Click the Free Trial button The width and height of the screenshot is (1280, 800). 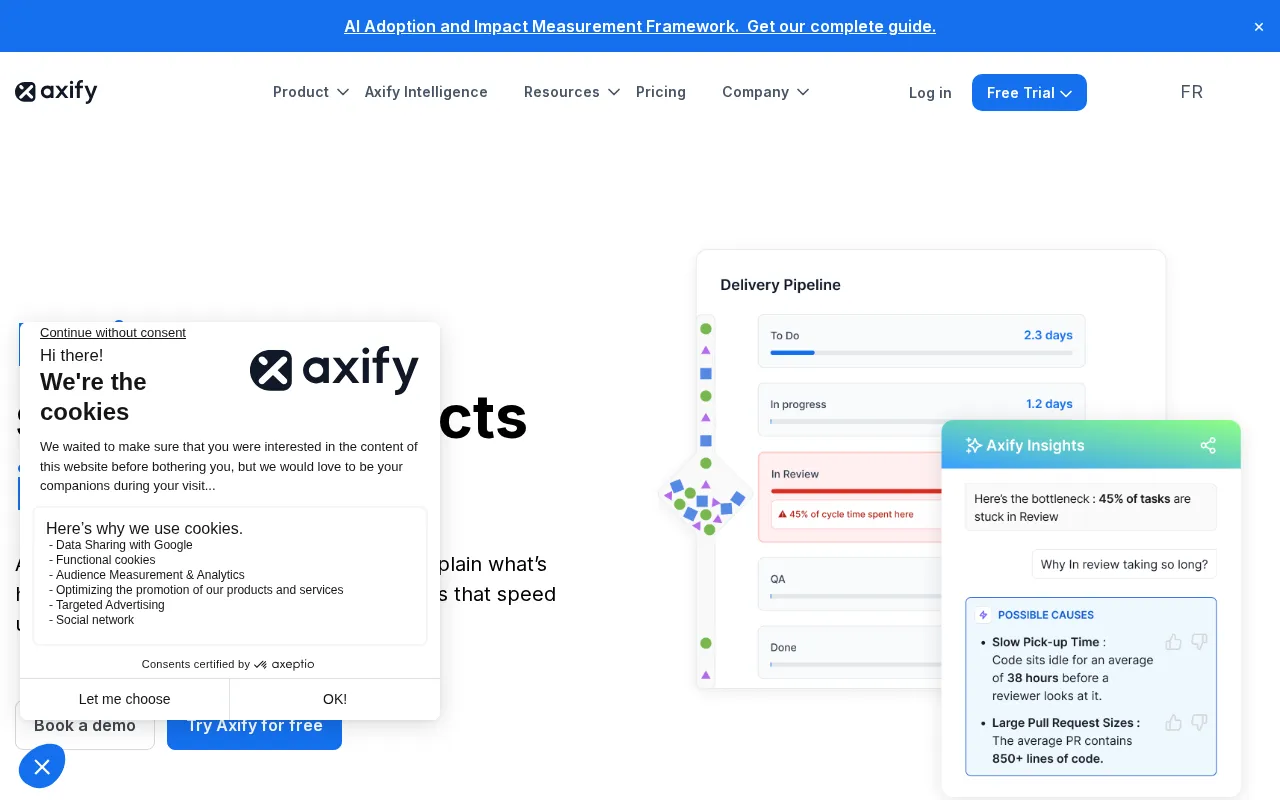(x=1029, y=93)
